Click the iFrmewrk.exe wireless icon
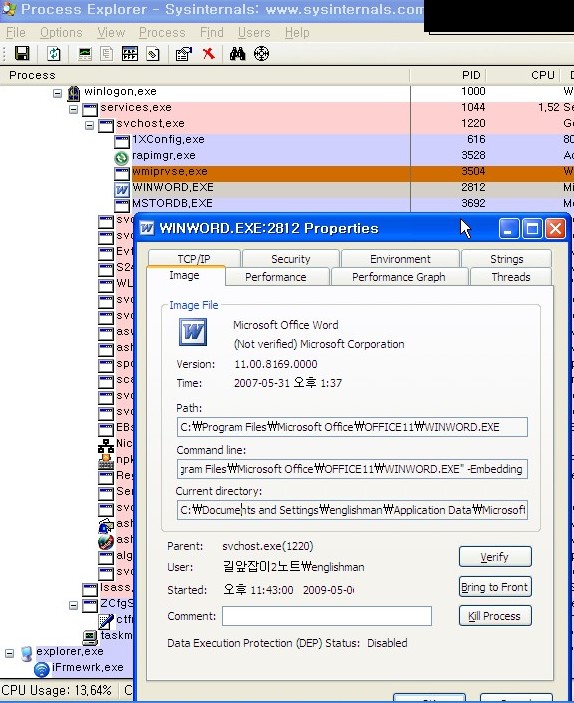The height and width of the screenshot is (703, 574). (42, 669)
